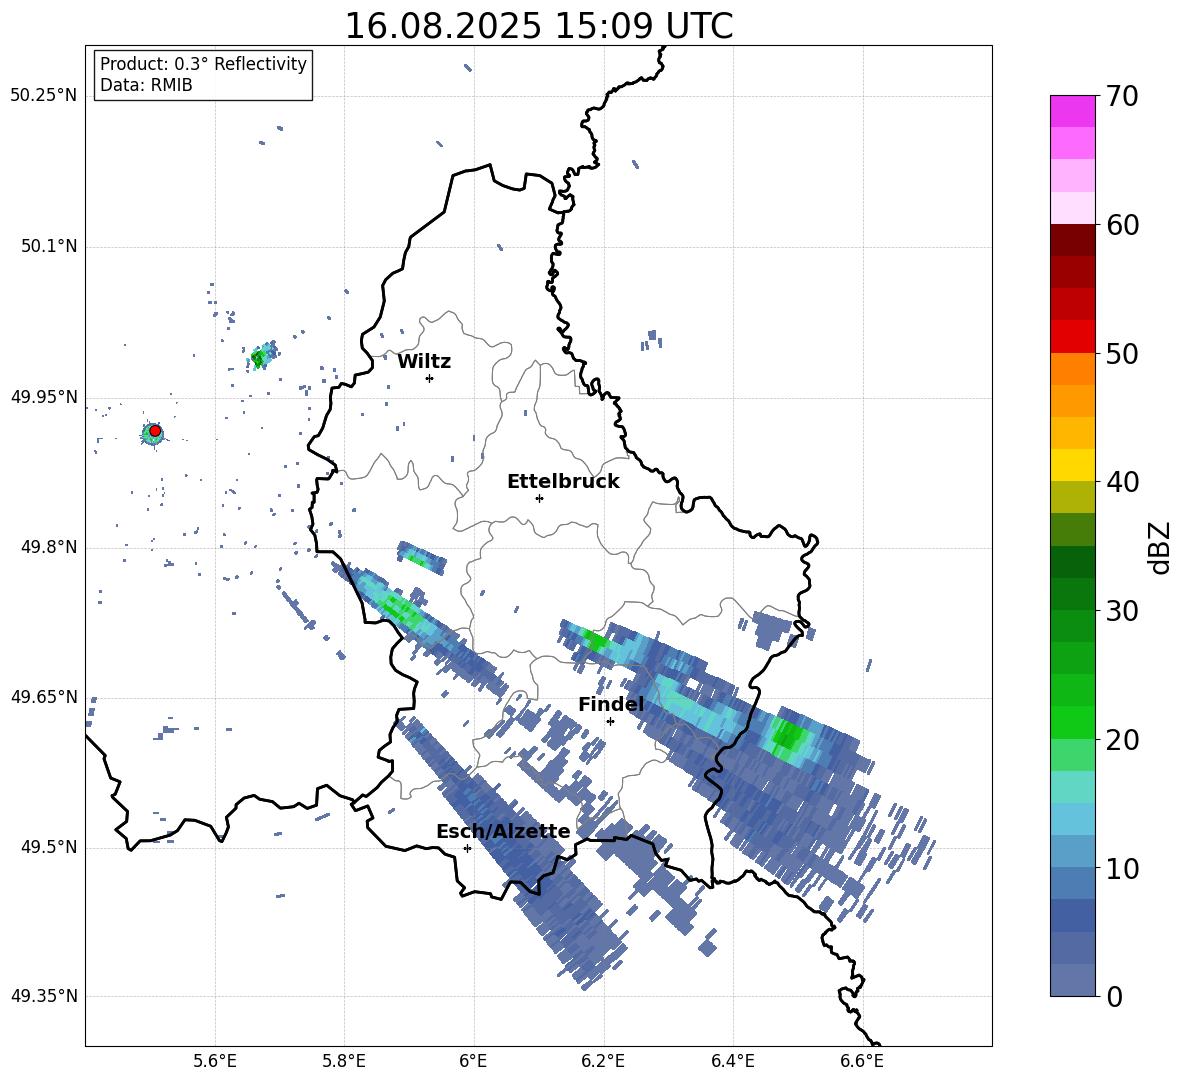Click the 49.35°N latitude label
The height and width of the screenshot is (1081, 1184).
pos(44,996)
